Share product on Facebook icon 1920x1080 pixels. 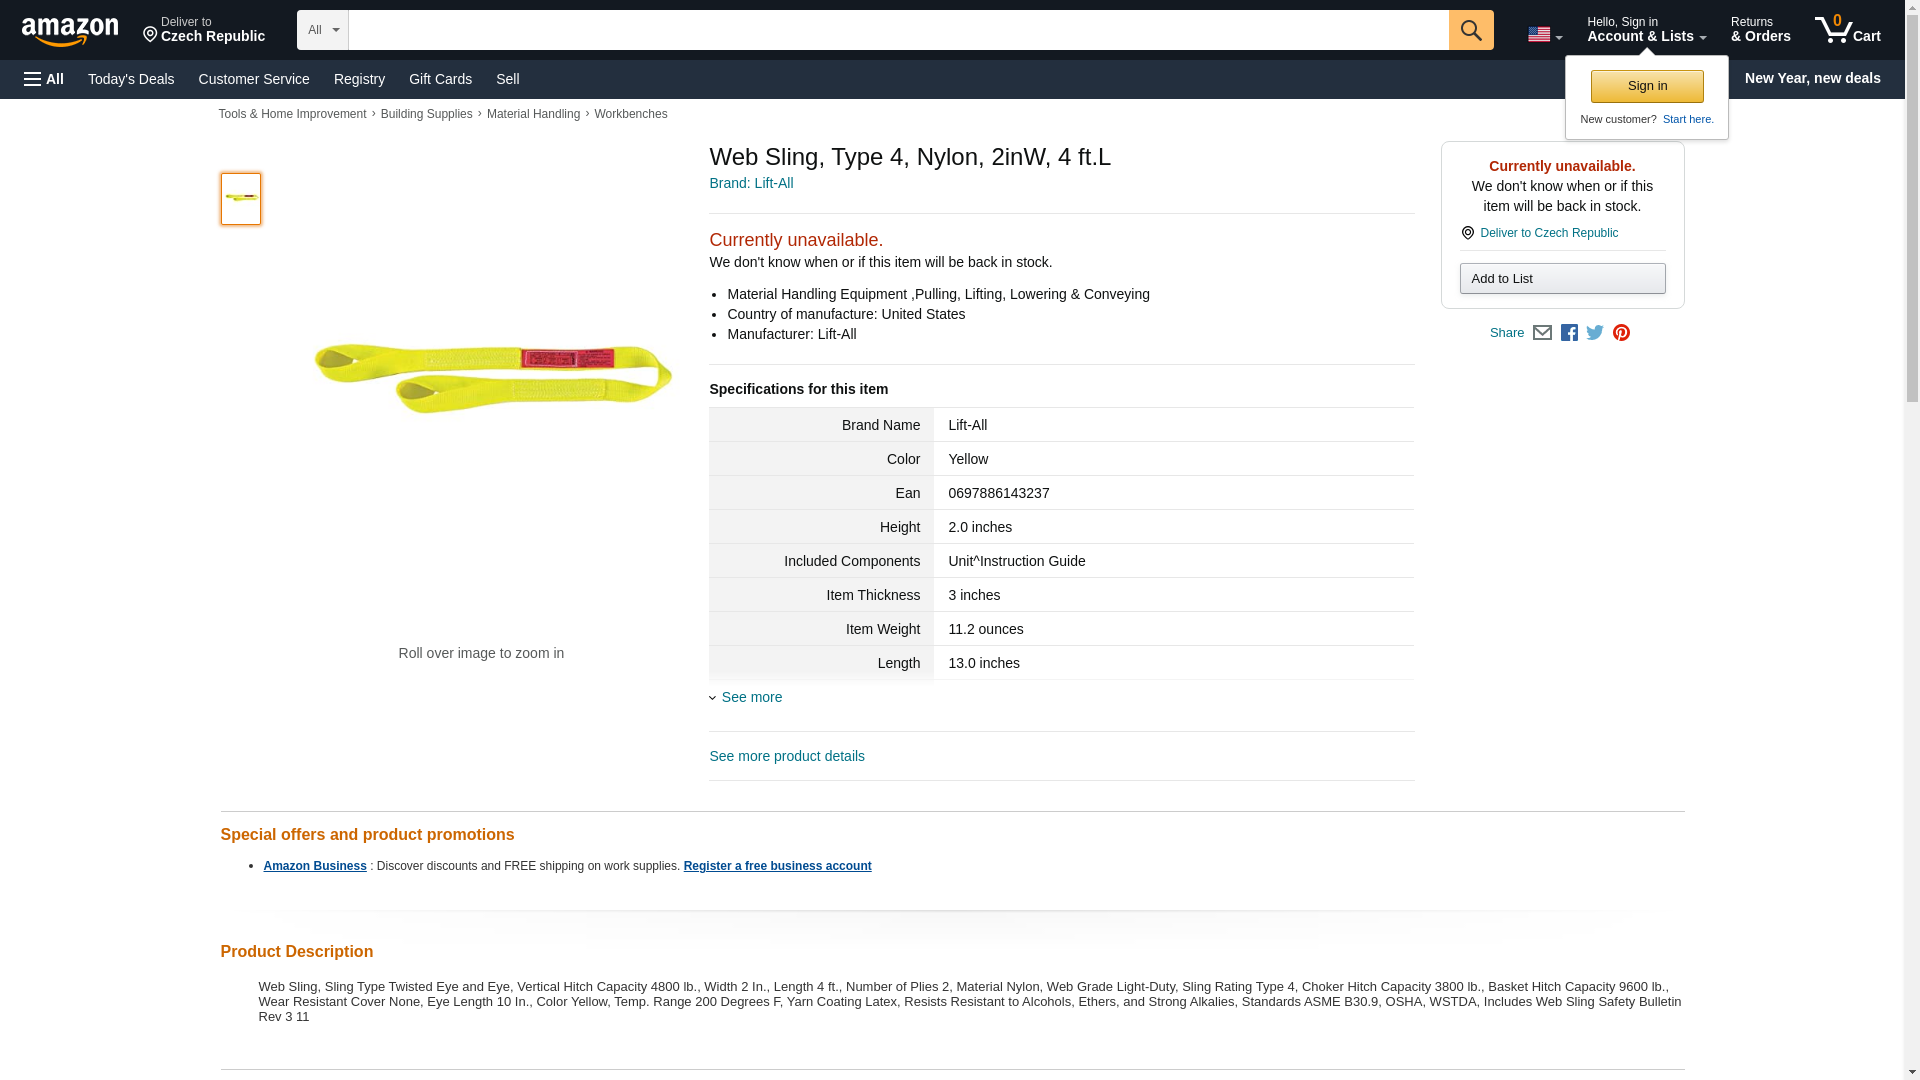(x=1569, y=333)
